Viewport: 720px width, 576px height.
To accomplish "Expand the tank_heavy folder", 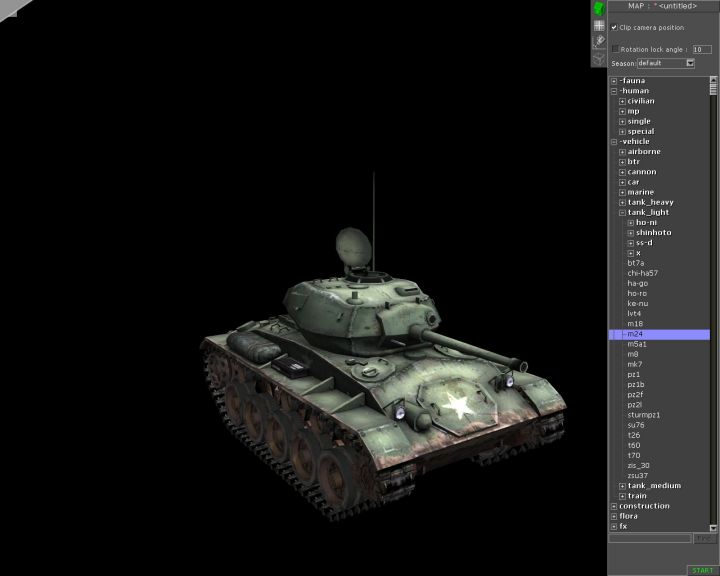I will tap(622, 202).
